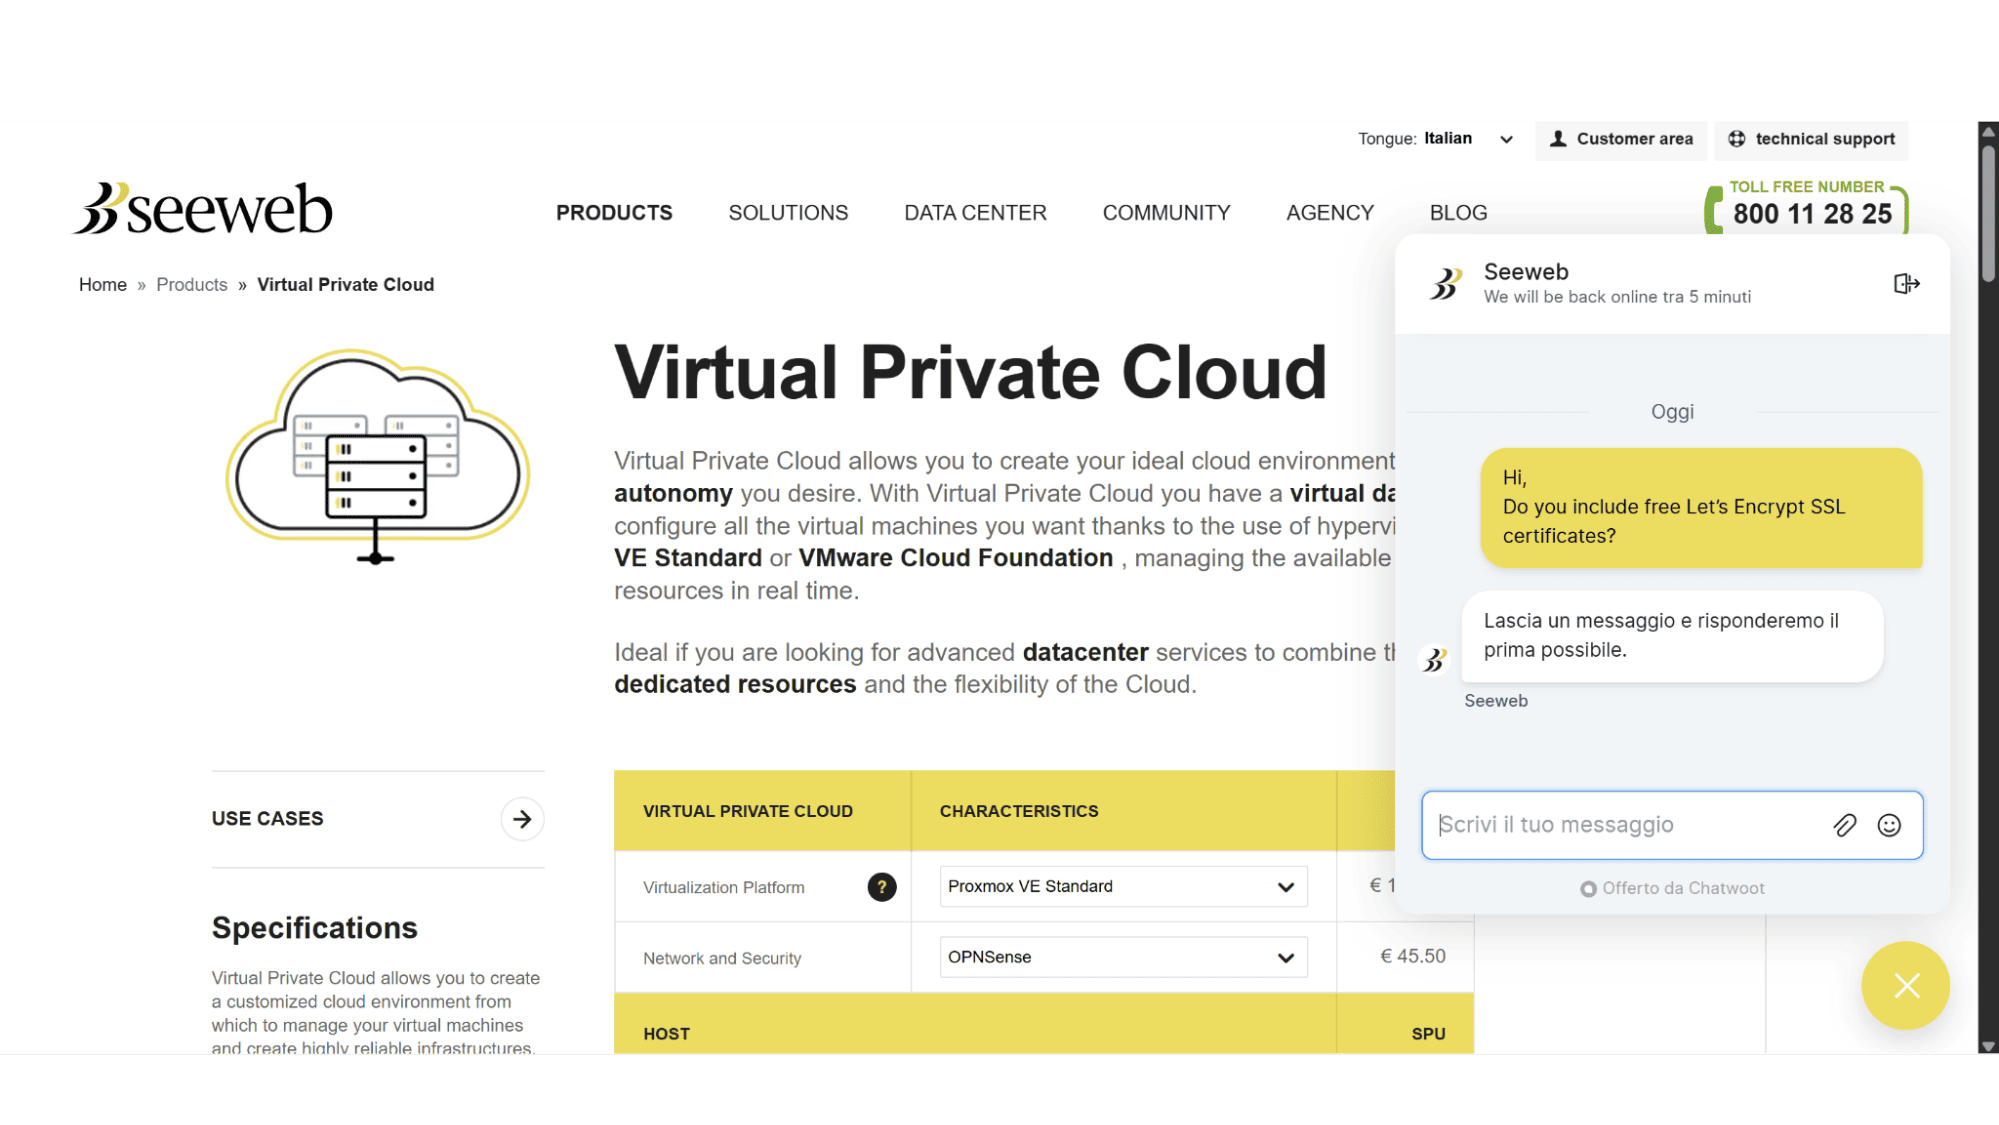Click the Network and Security row label
Screen dimensions: 1999x1125
tap(722, 958)
